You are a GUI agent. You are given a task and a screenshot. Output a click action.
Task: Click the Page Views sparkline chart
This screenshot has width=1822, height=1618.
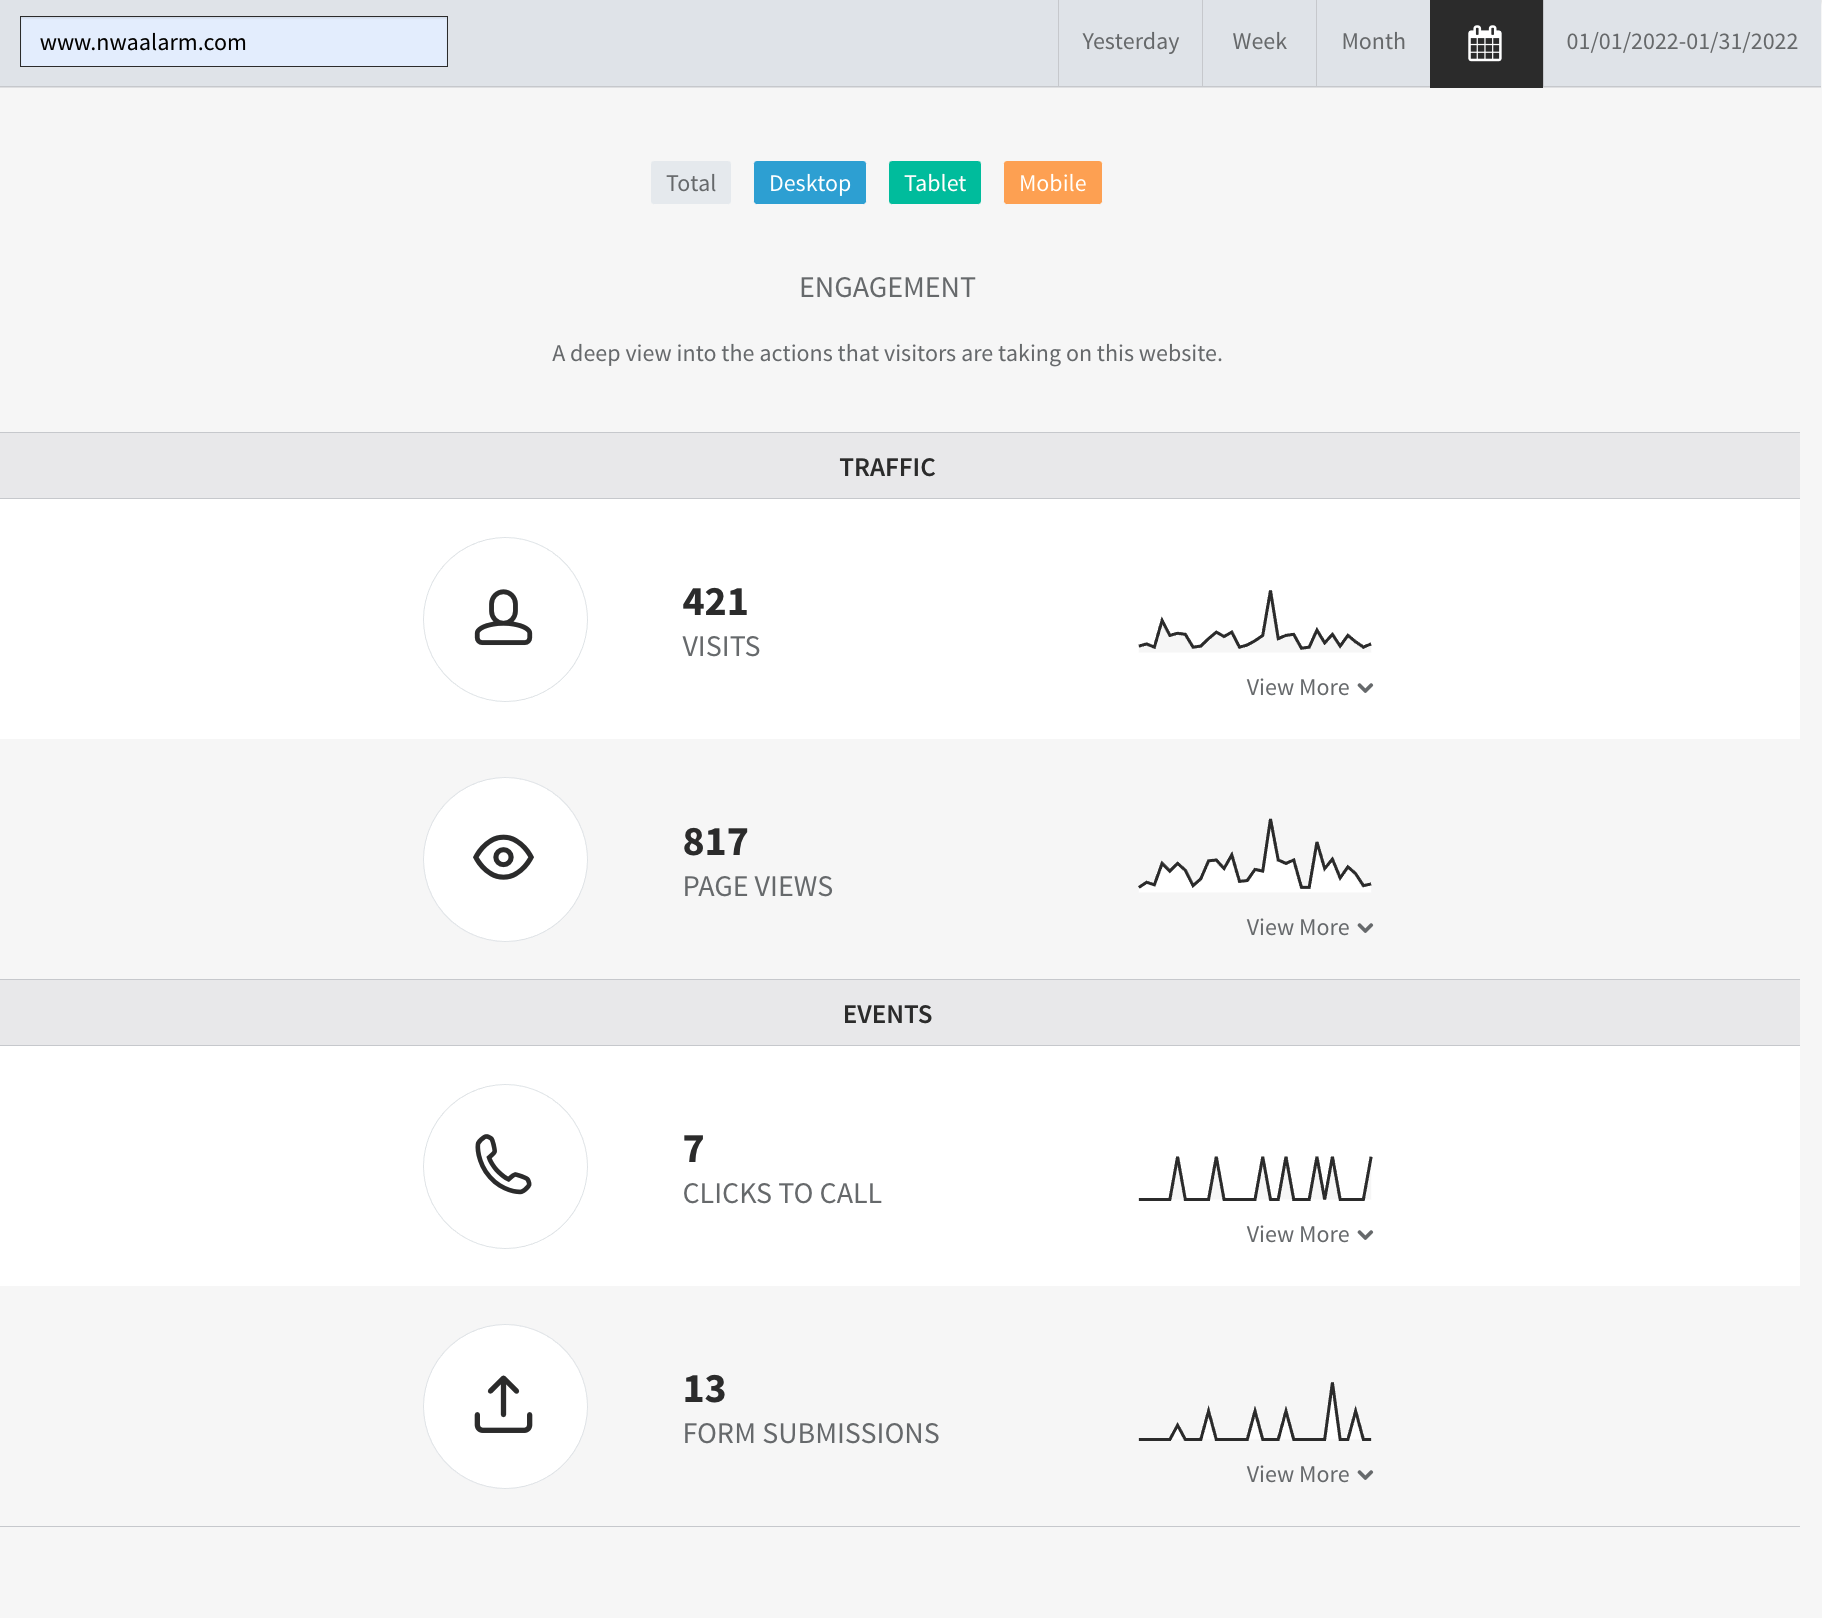(x=1255, y=855)
